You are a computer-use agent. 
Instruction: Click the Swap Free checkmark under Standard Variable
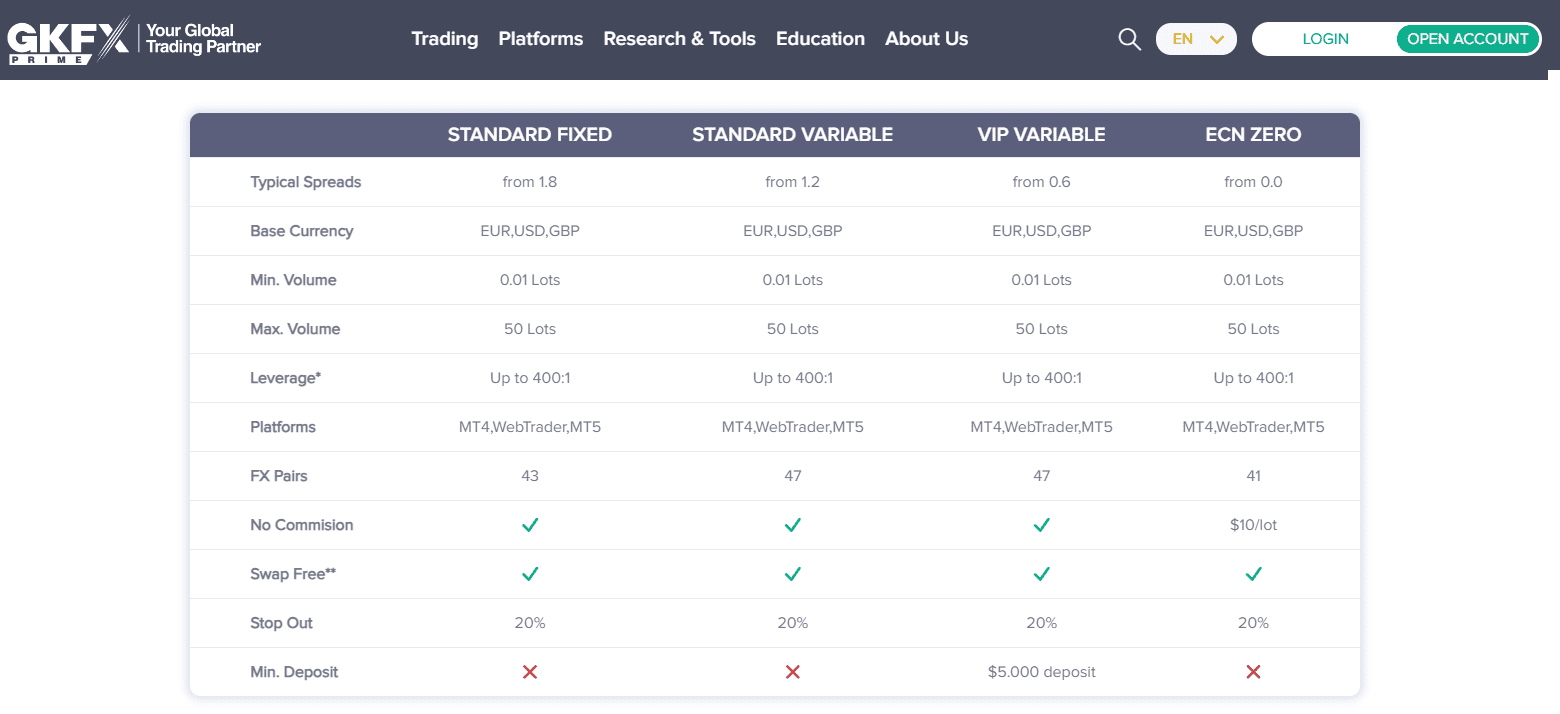pyautogui.click(x=793, y=573)
